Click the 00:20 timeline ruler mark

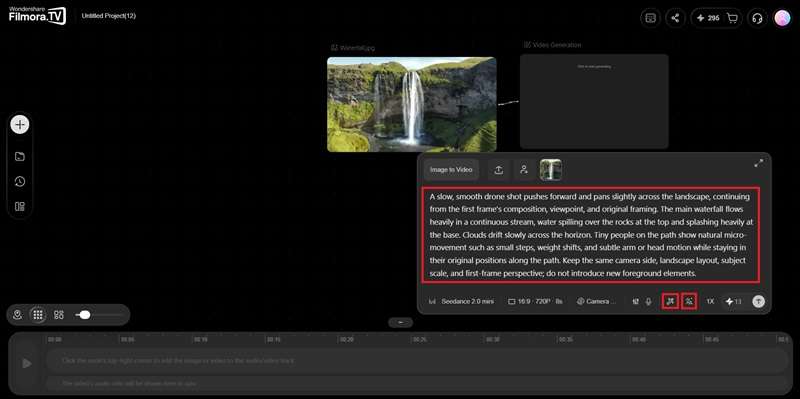pos(347,339)
